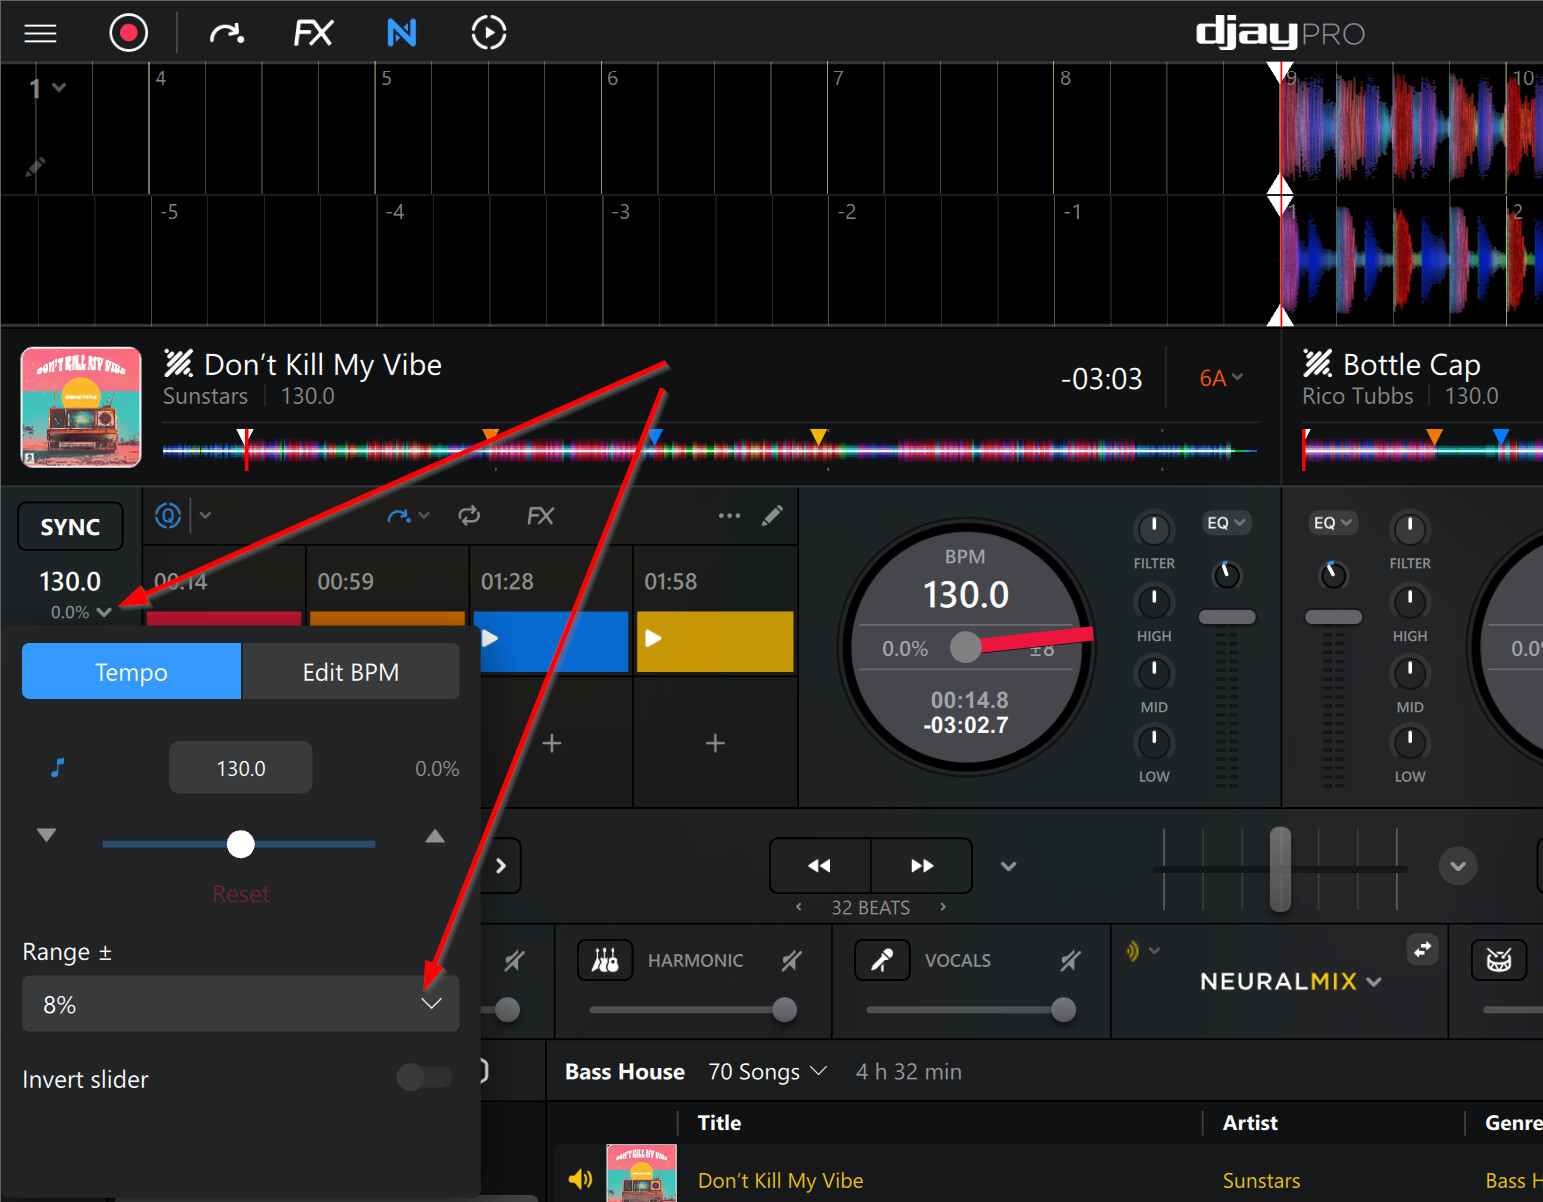Open the three-dots more options

click(729, 516)
